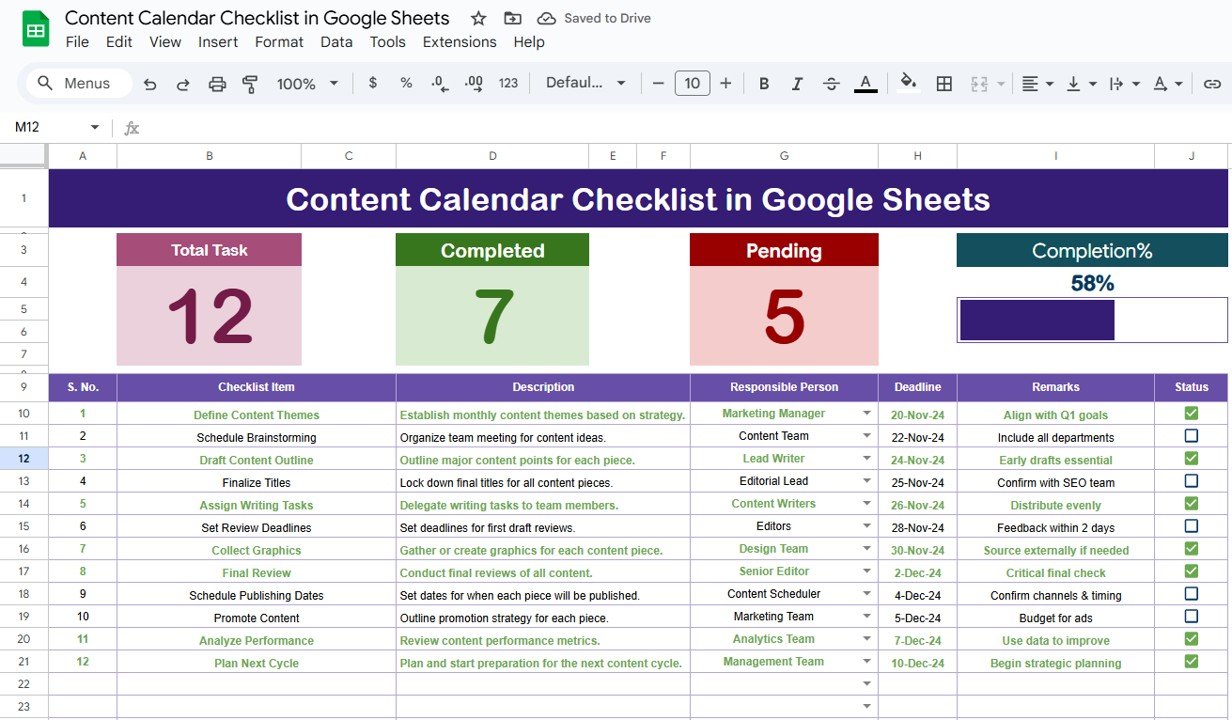Toggle italic formatting

797,83
